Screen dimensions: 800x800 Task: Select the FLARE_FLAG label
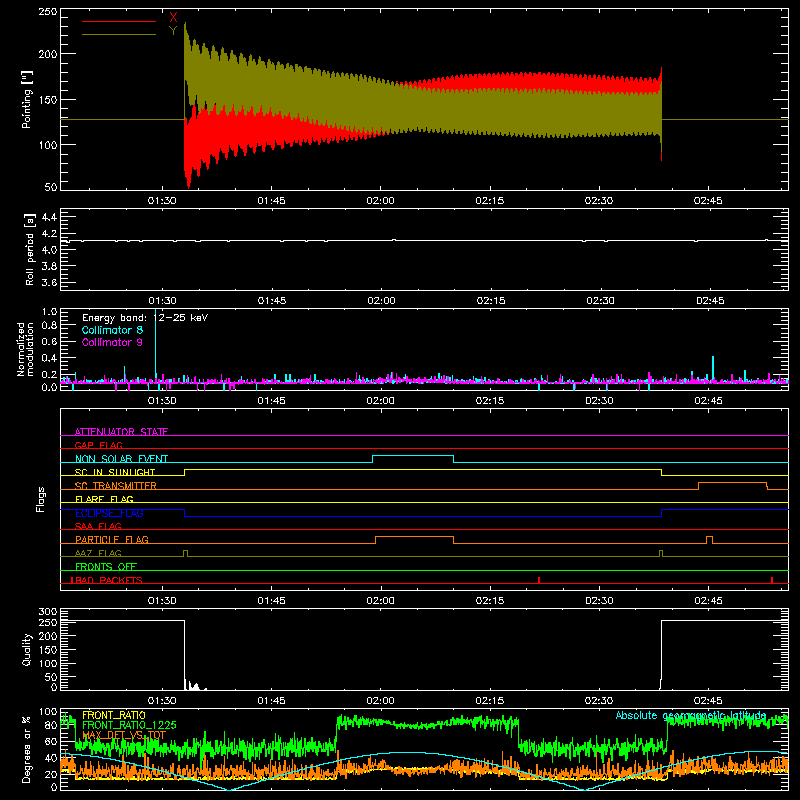click(104, 499)
